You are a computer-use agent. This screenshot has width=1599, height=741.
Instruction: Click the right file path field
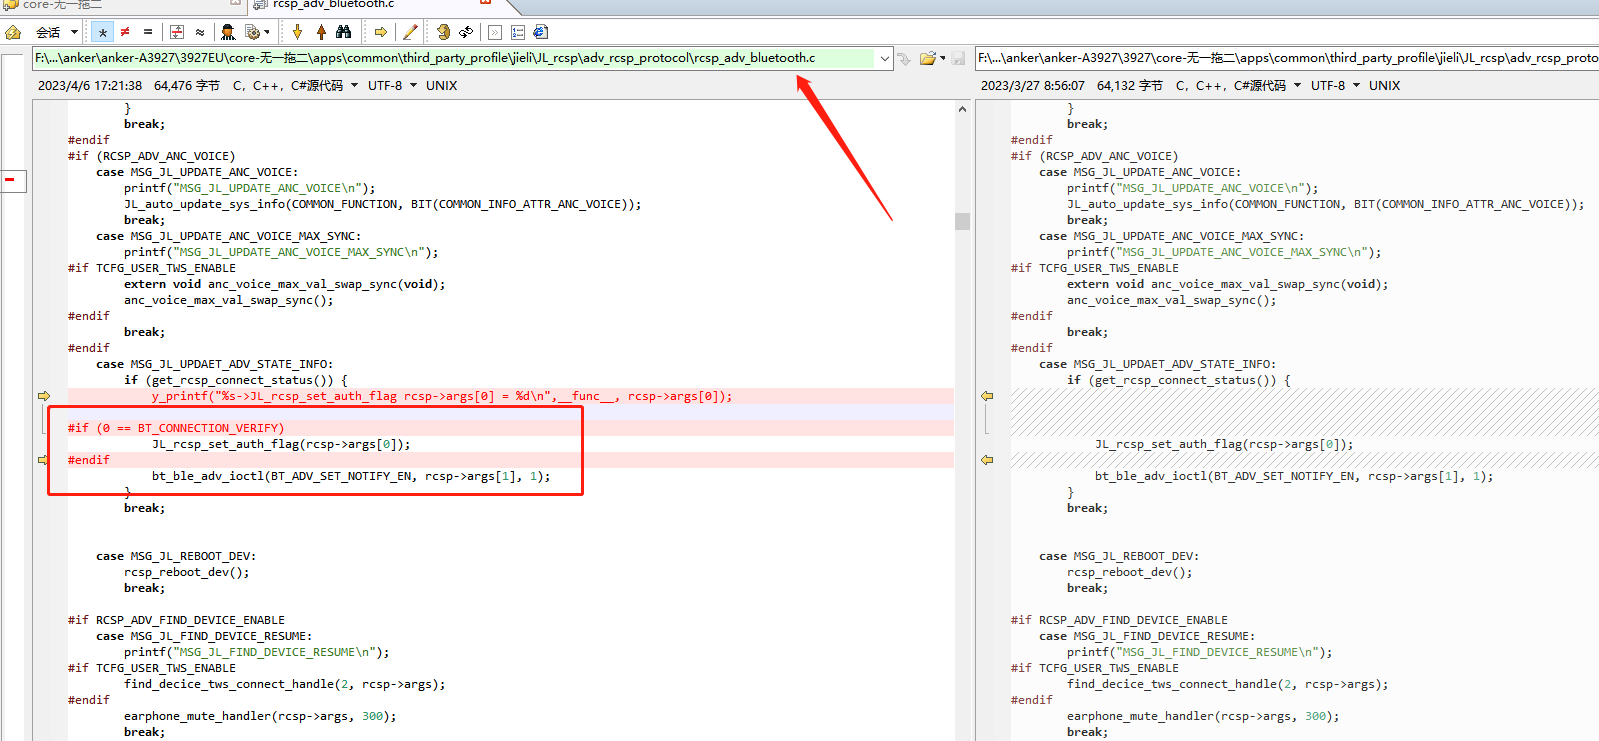(1287, 58)
